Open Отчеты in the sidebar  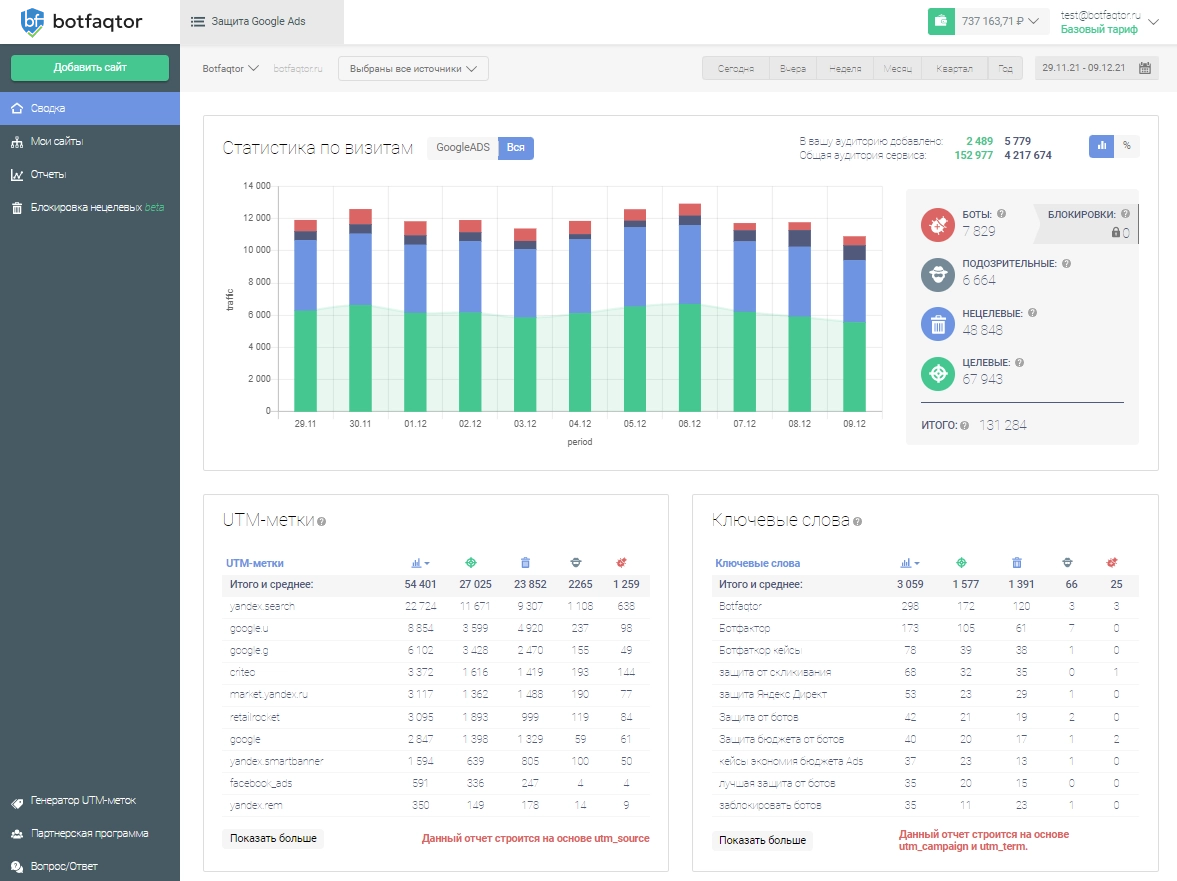pos(48,175)
